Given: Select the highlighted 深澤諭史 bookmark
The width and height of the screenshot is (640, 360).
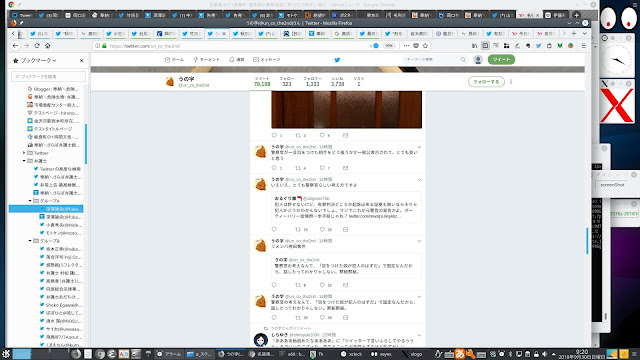Looking at the screenshot, I should tap(46, 209).
